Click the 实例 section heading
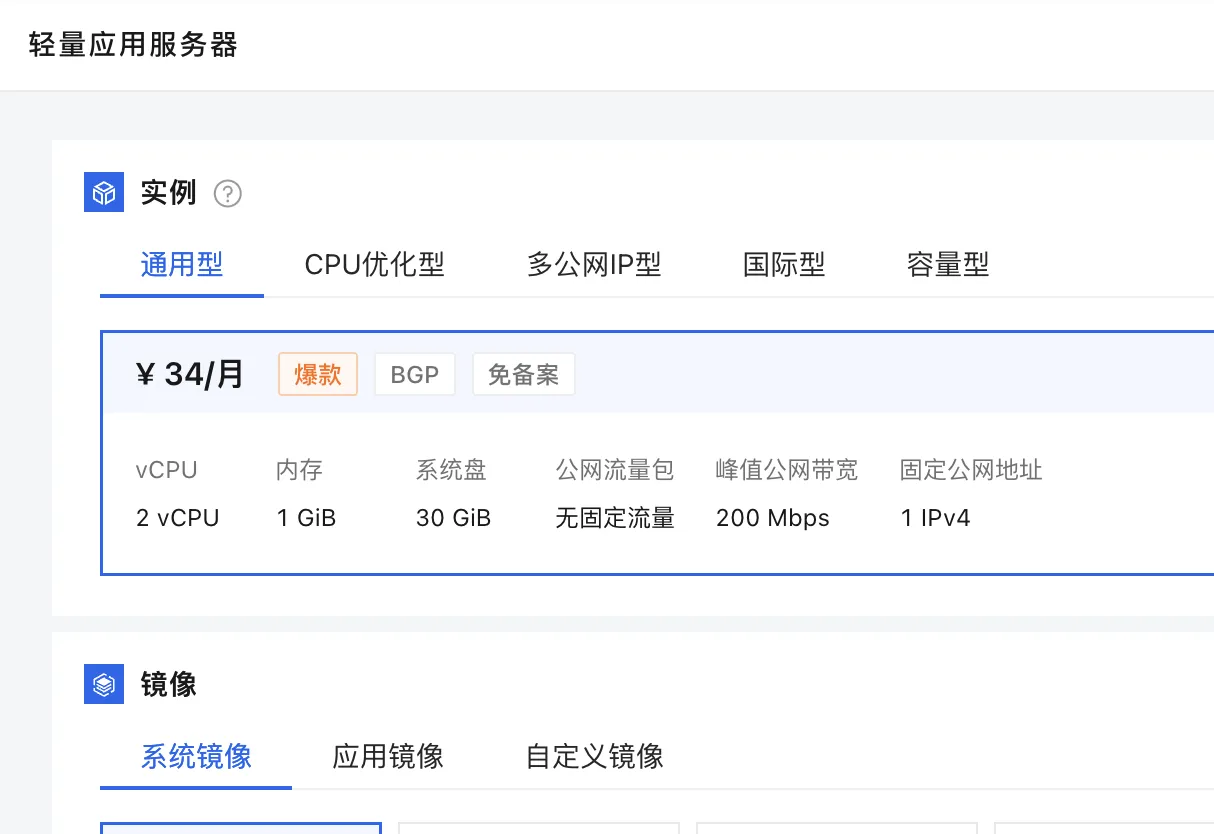The height and width of the screenshot is (834, 1214). click(168, 192)
